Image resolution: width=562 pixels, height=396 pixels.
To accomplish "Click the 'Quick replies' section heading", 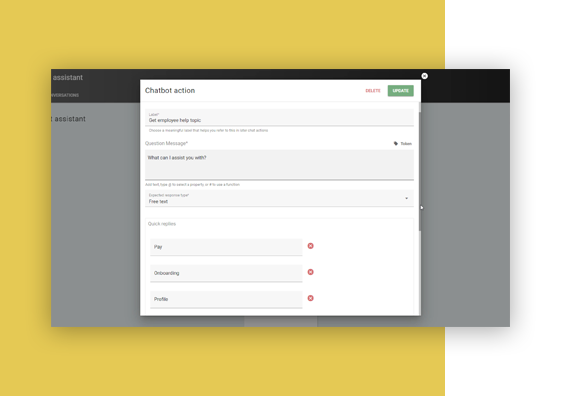I will (162, 224).
